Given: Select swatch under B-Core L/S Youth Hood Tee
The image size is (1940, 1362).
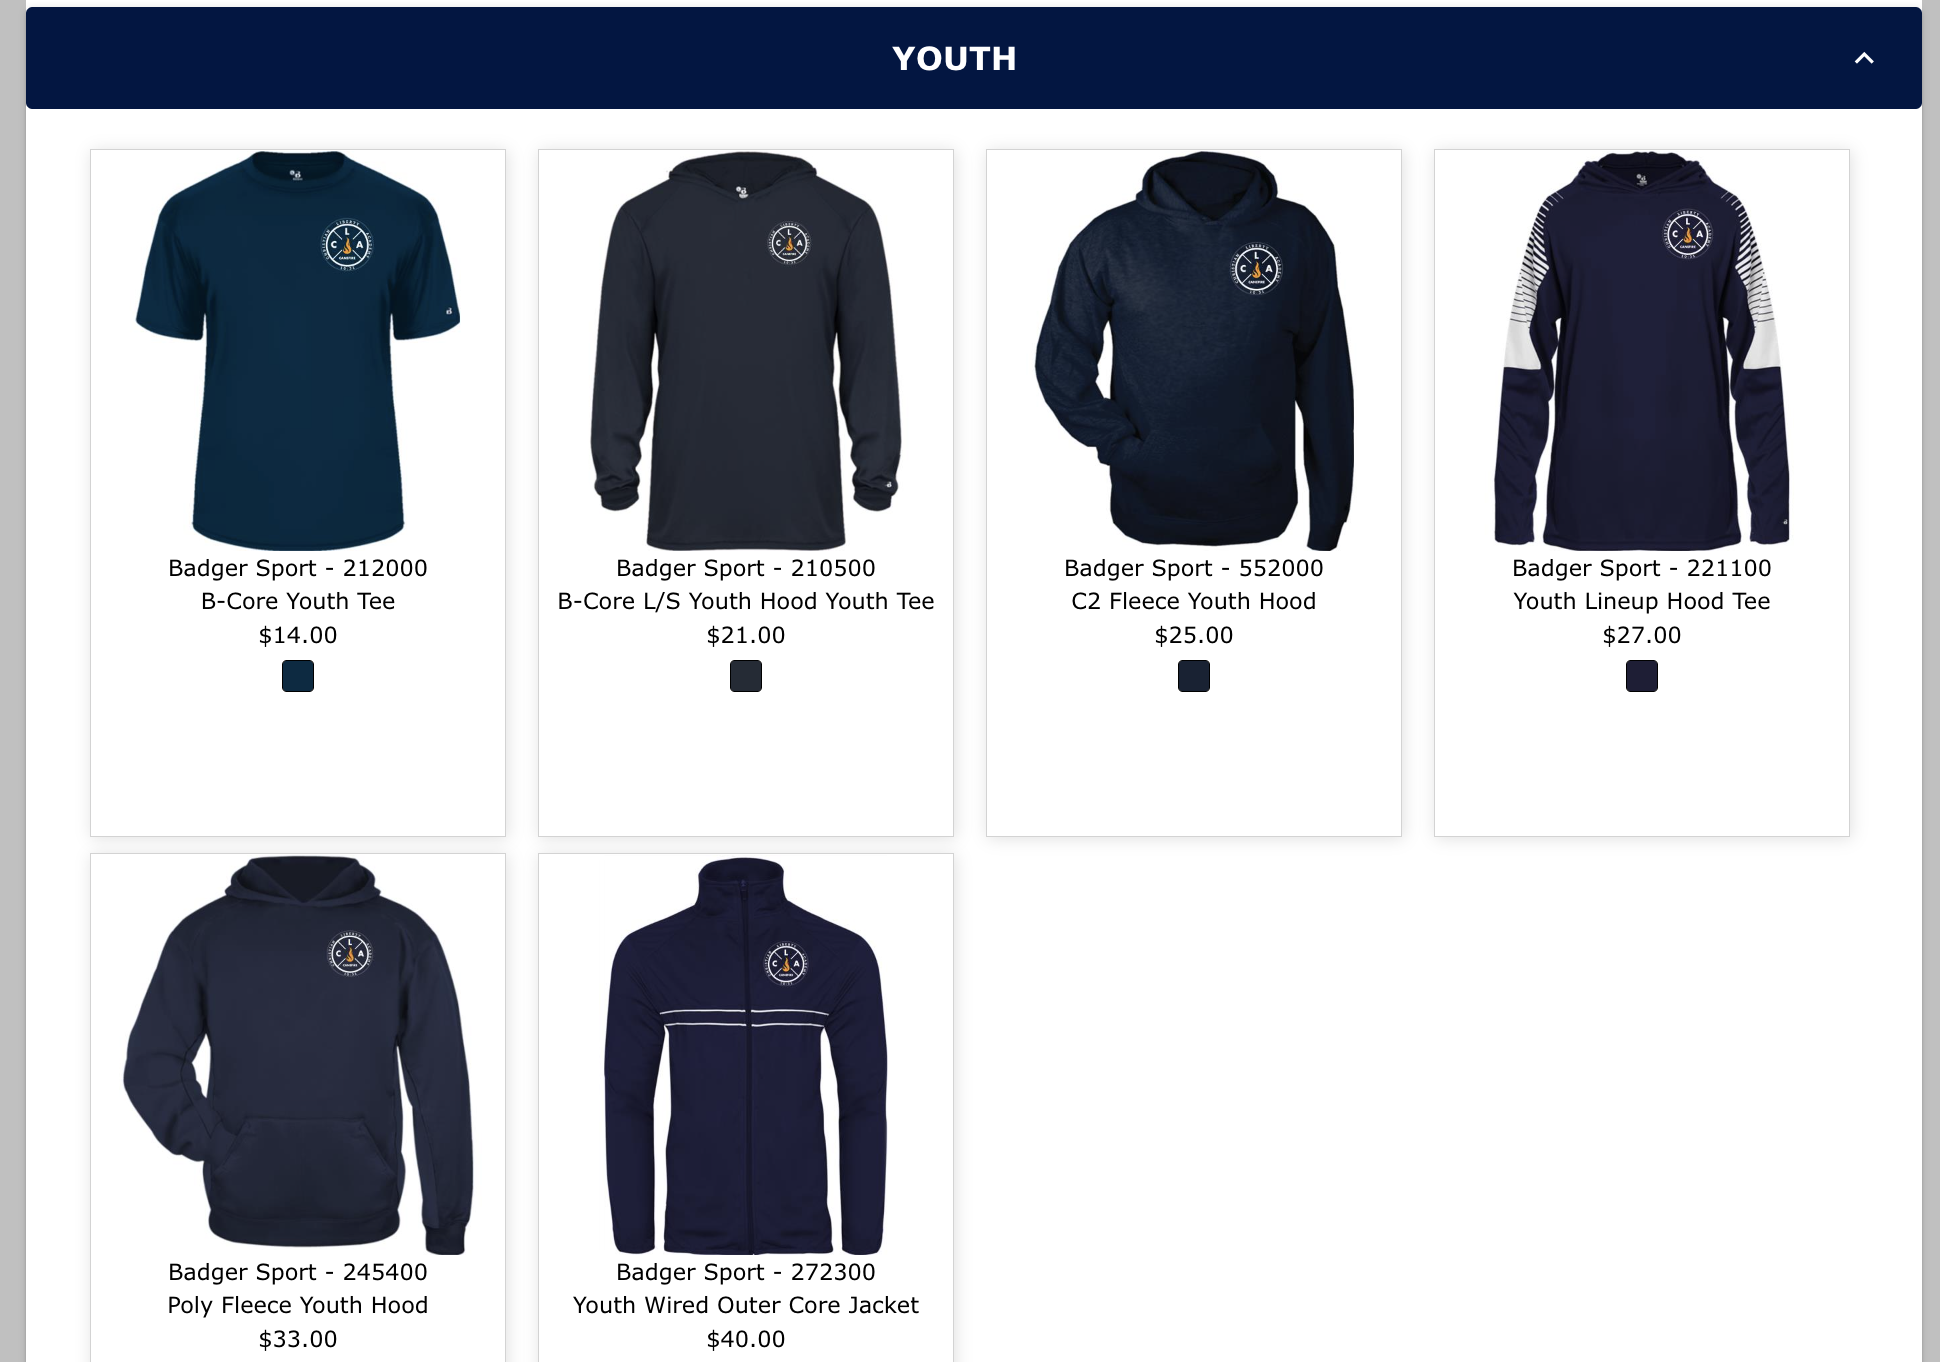Looking at the screenshot, I should click(x=746, y=676).
